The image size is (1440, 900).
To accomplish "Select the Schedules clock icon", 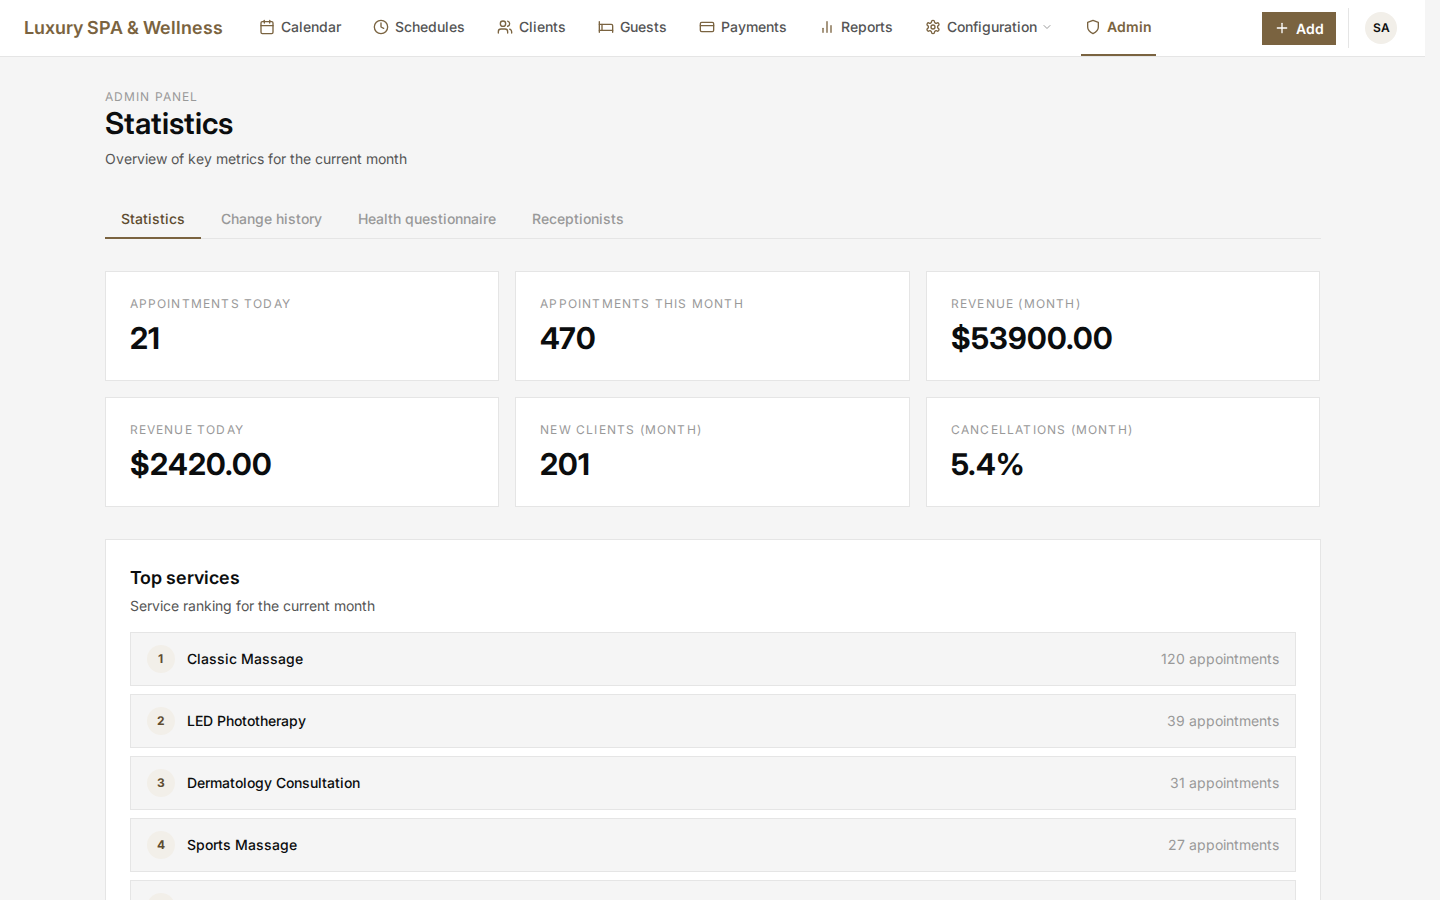I will tap(380, 27).
